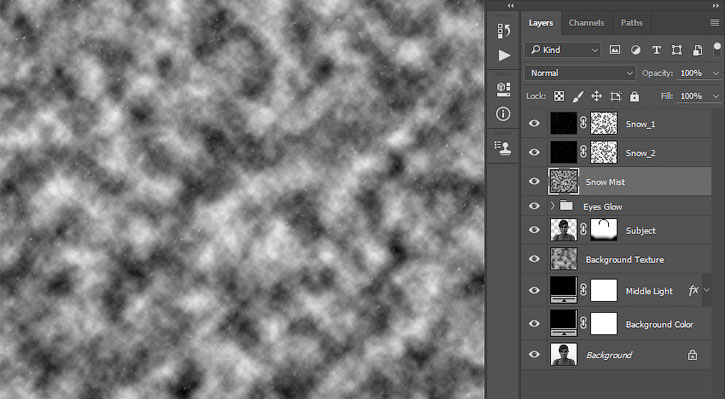Viewport: 725px width, 399px height.
Task: Lock transparent pixels checkerboard icon
Action: 559,96
